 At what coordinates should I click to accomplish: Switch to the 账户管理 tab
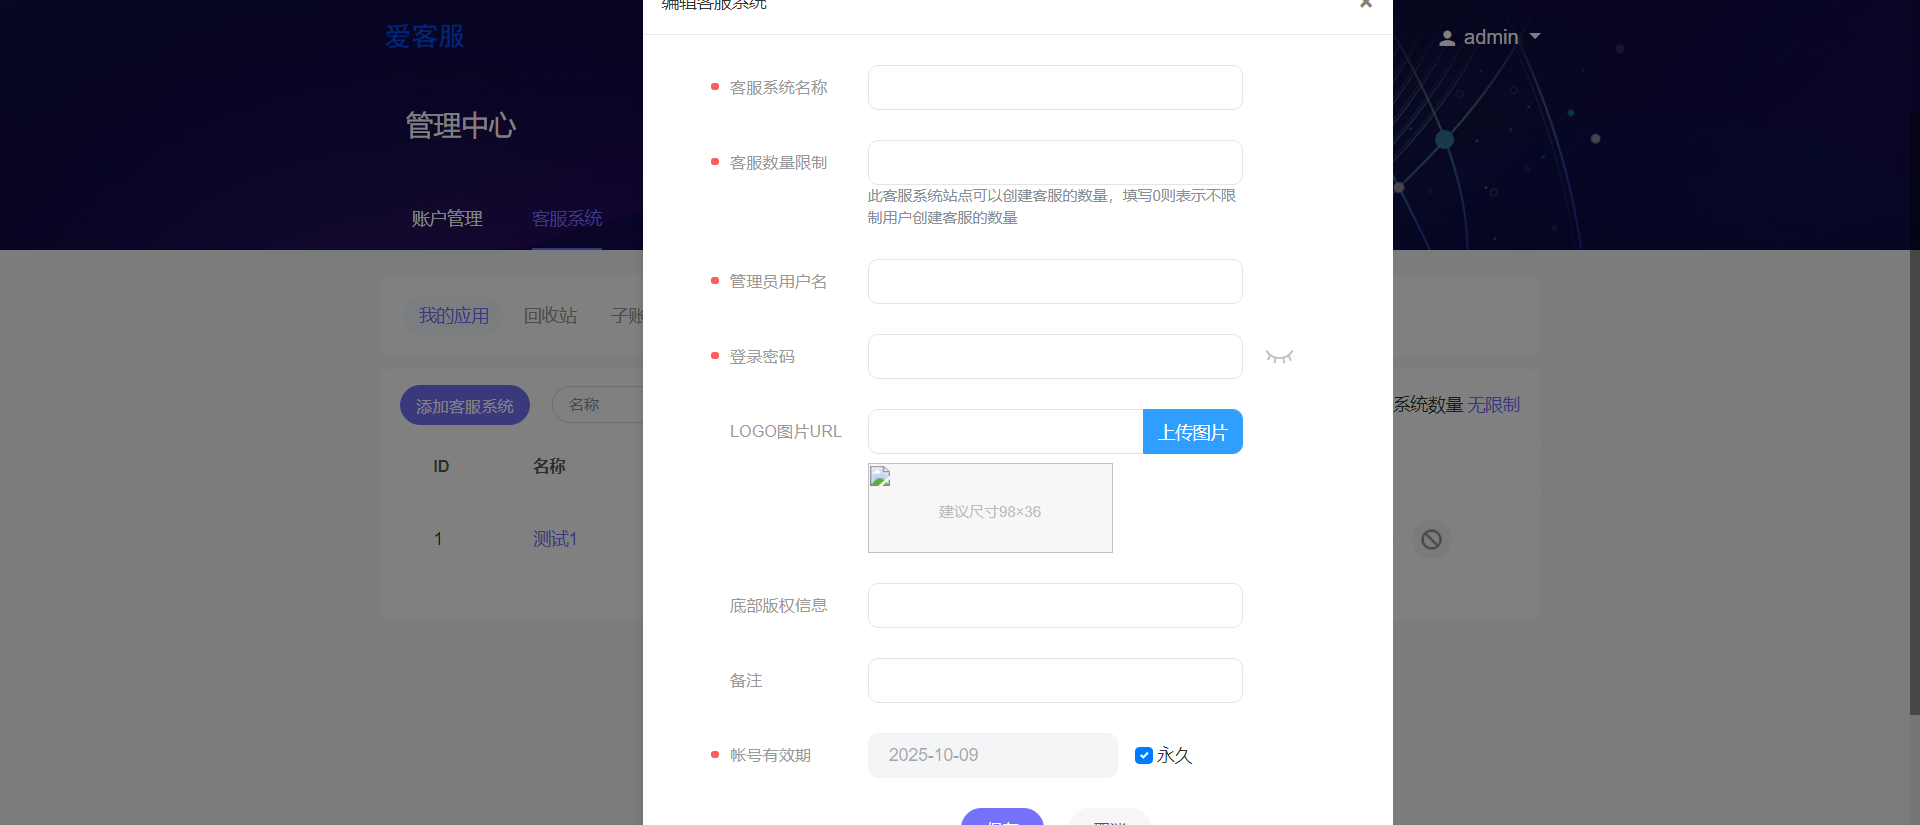(447, 218)
